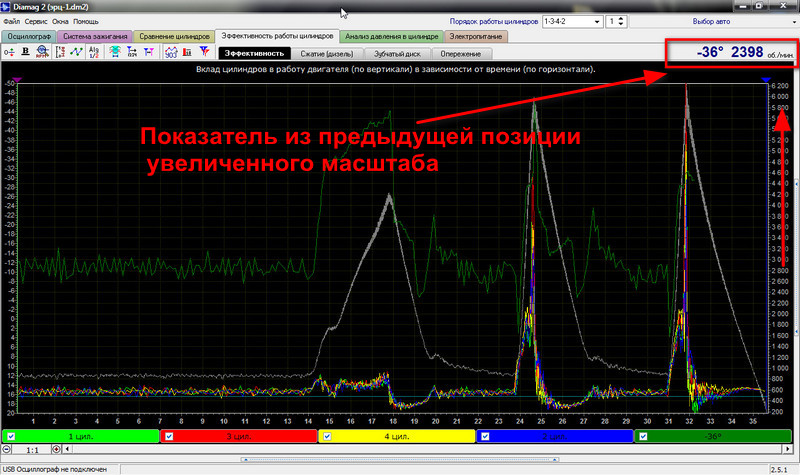Select the "Эффективность" sub-tab

(255, 54)
